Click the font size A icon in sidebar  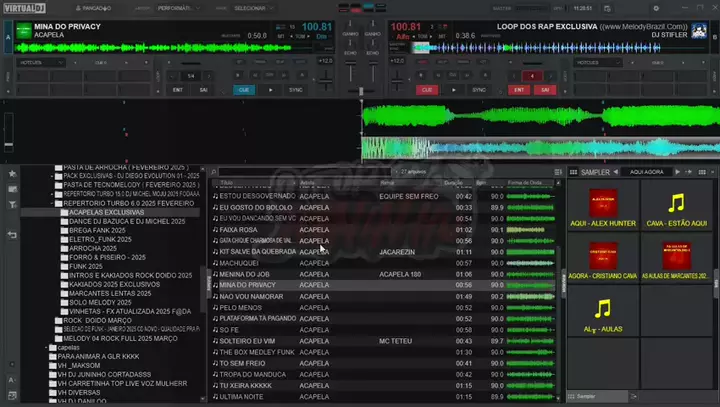[12, 380]
